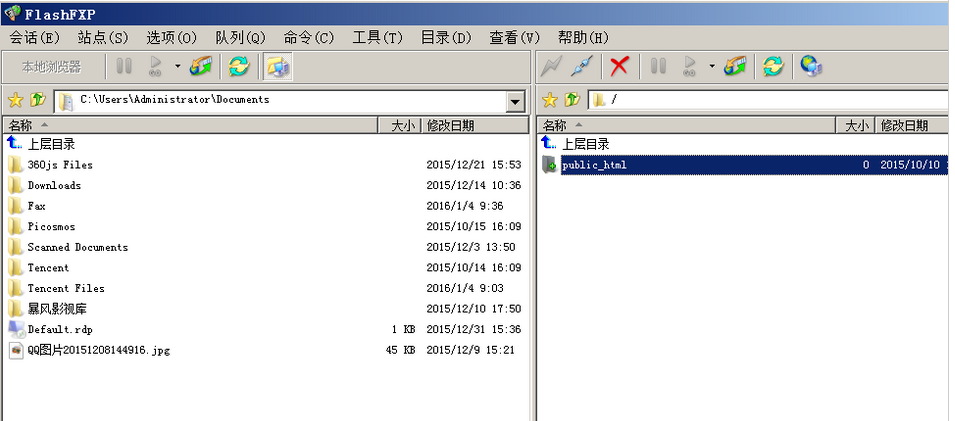Click remote pane transfer files icon

(x=735, y=66)
